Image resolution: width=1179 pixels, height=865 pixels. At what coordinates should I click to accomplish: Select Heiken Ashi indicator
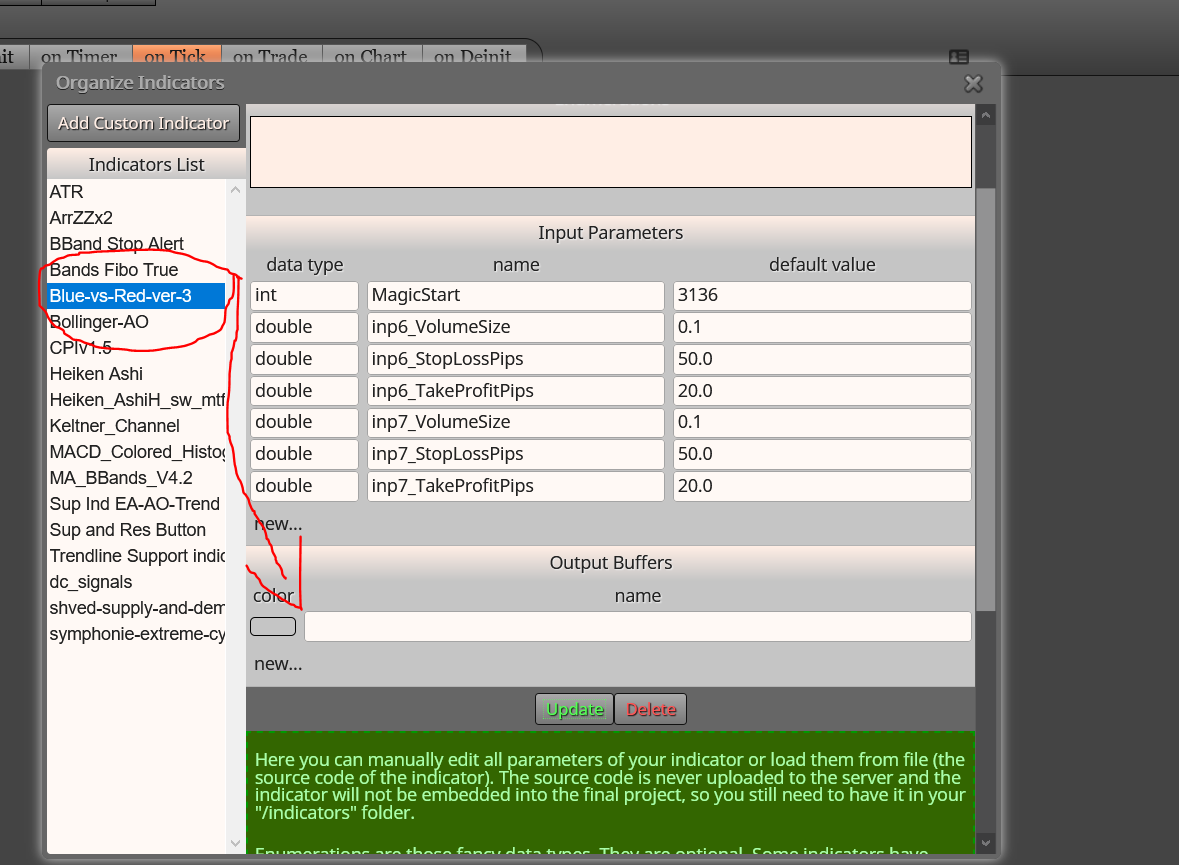[x=136, y=374]
